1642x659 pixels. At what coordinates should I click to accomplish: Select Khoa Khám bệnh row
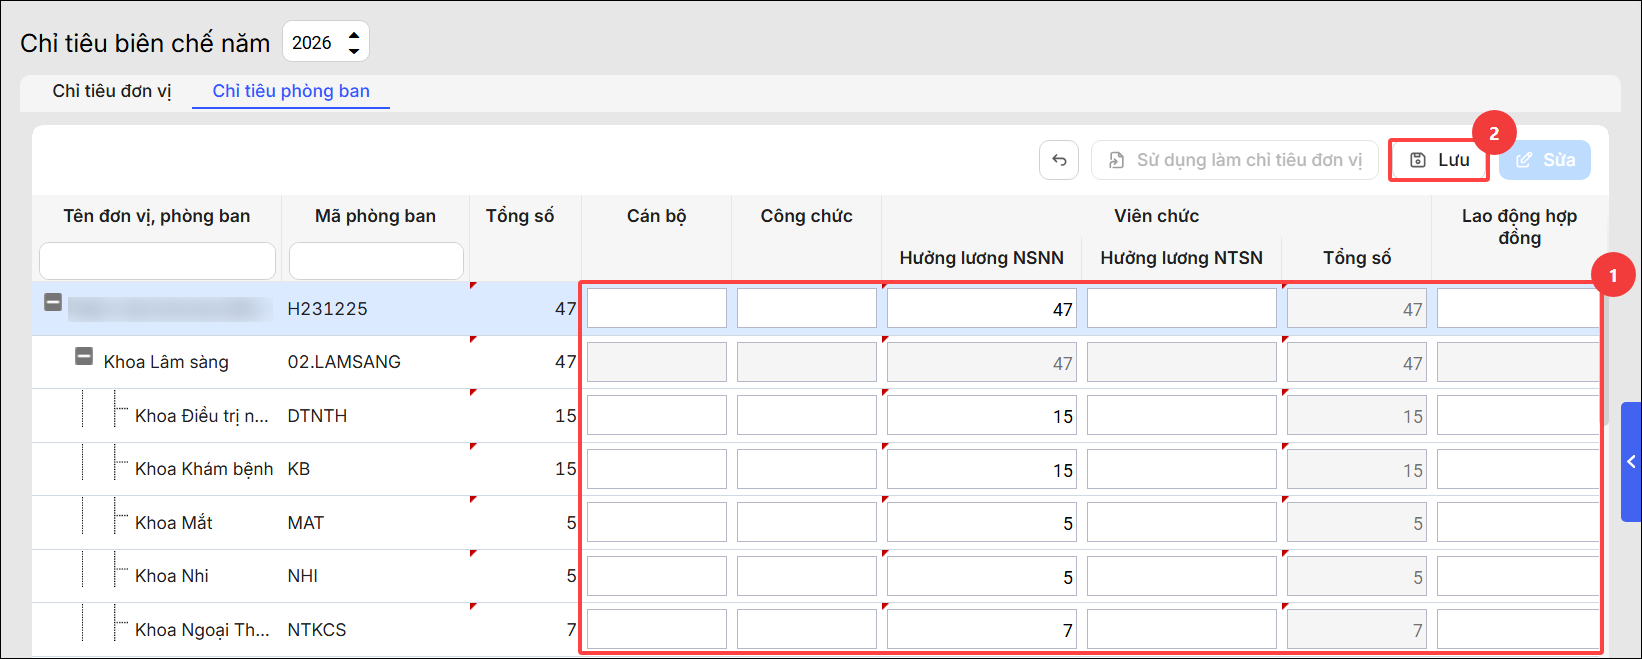coord(204,469)
